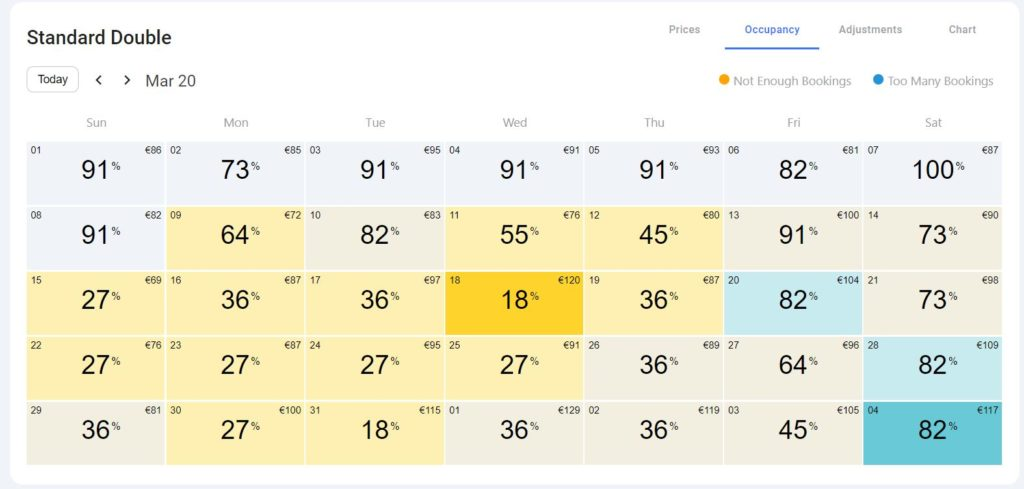This screenshot has width=1024, height=489.
Task: Click Saturday 28 cell priced €109
Action: pyautogui.click(x=933, y=368)
